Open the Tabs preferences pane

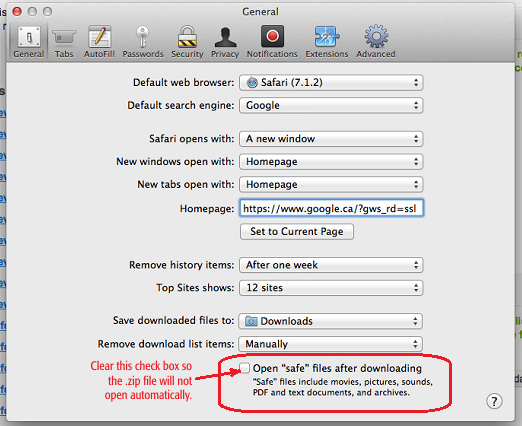(x=64, y=42)
